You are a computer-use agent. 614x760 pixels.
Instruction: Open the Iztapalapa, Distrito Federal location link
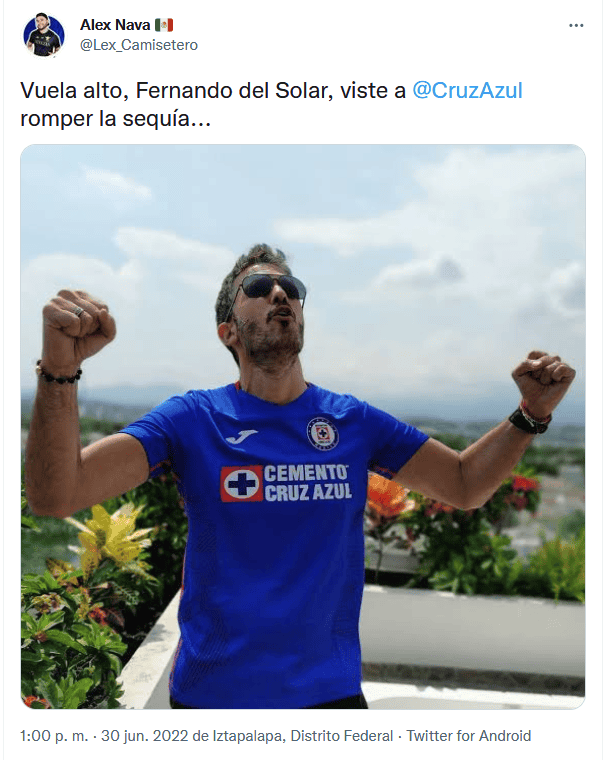point(303,736)
